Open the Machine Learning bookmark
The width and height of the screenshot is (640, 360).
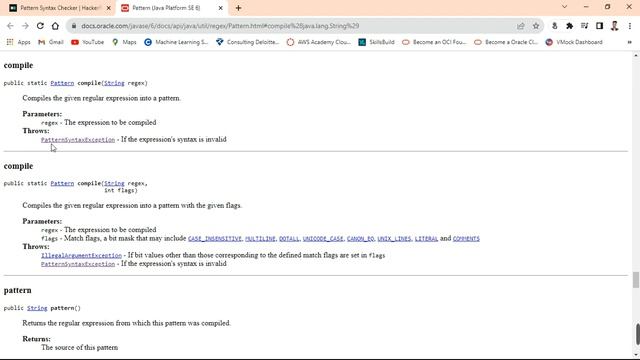[176, 42]
